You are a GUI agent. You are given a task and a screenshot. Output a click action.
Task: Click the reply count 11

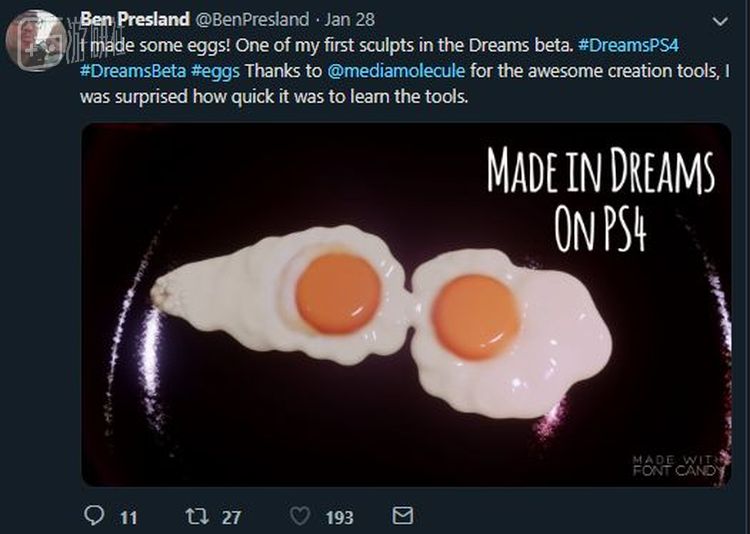128,517
